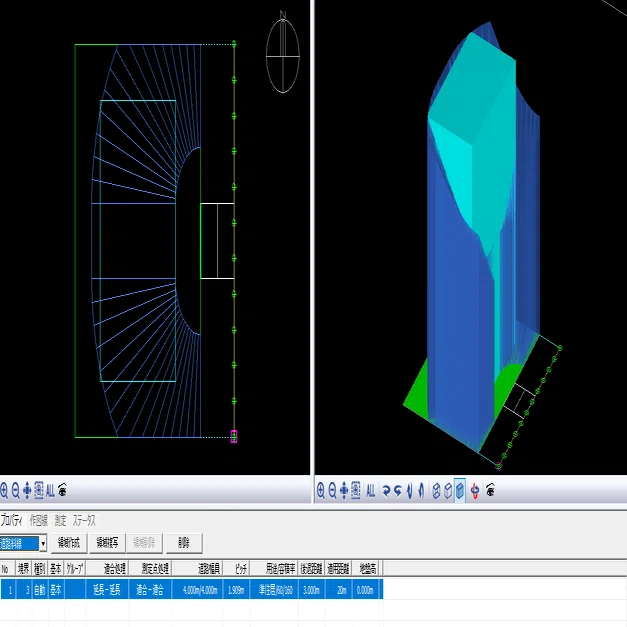Toggle solid shaded display mode
Viewport: 627px width, 627px height.
click(x=460, y=490)
